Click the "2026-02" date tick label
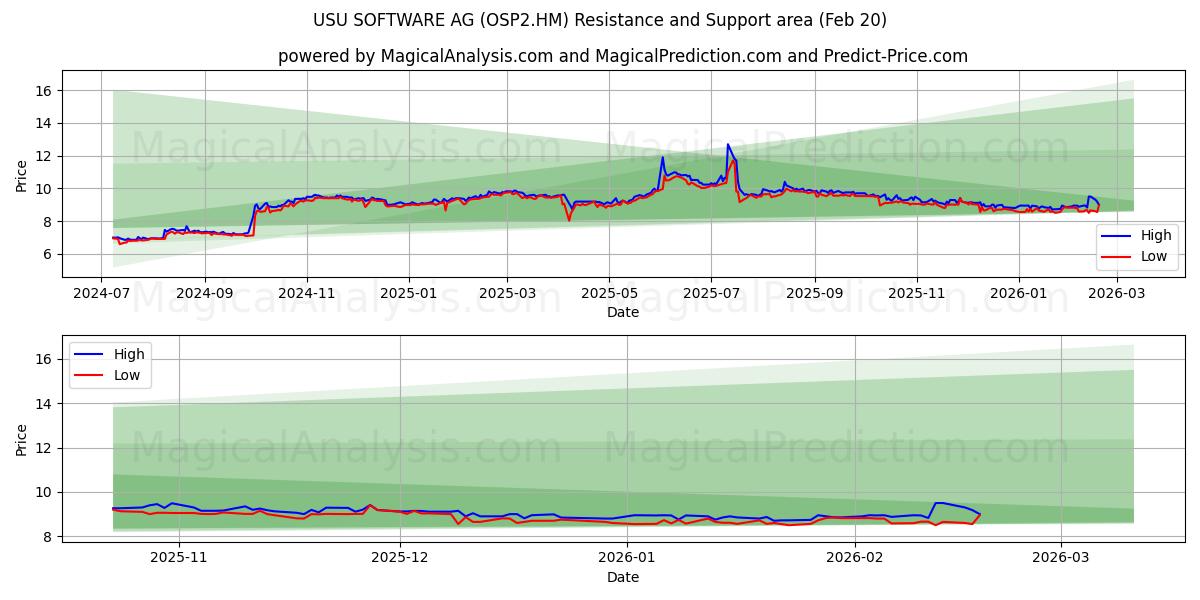1200x600 pixels. [857, 558]
